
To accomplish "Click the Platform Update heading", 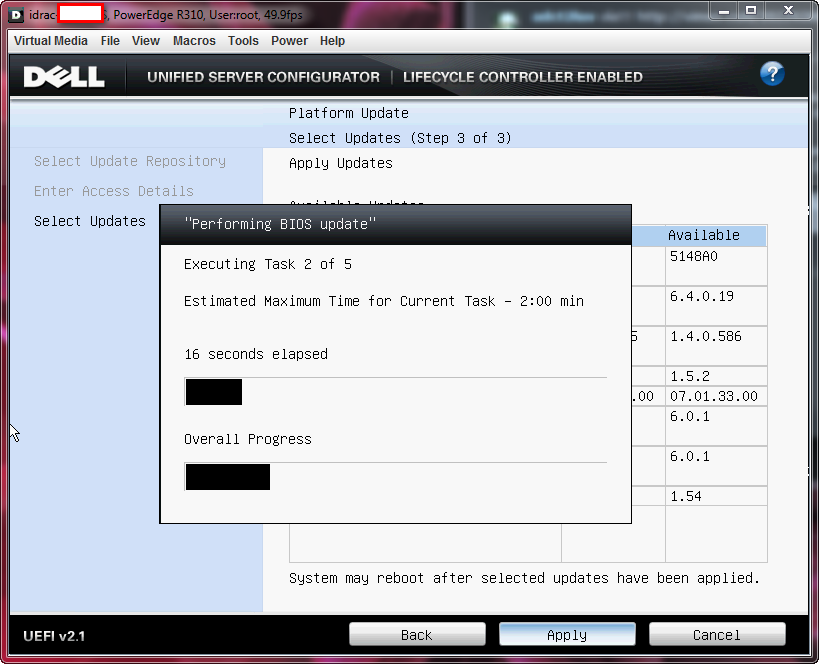I will click(x=349, y=113).
